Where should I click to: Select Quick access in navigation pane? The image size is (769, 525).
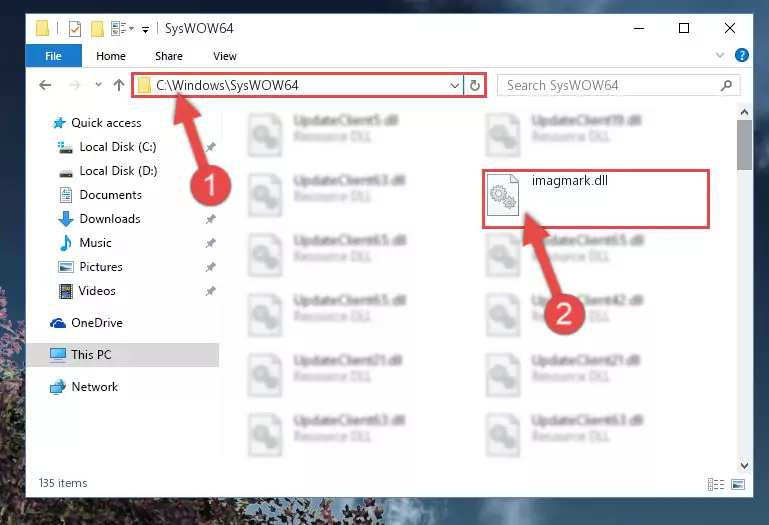pyautogui.click(x=106, y=123)
